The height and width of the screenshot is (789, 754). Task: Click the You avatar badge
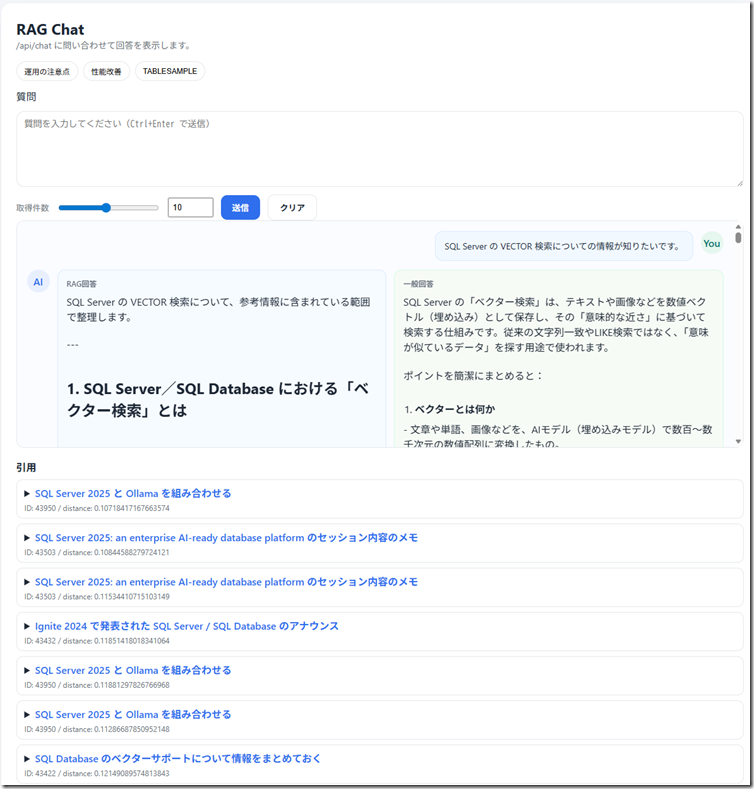pyautogui.click(x=712, y=244)
